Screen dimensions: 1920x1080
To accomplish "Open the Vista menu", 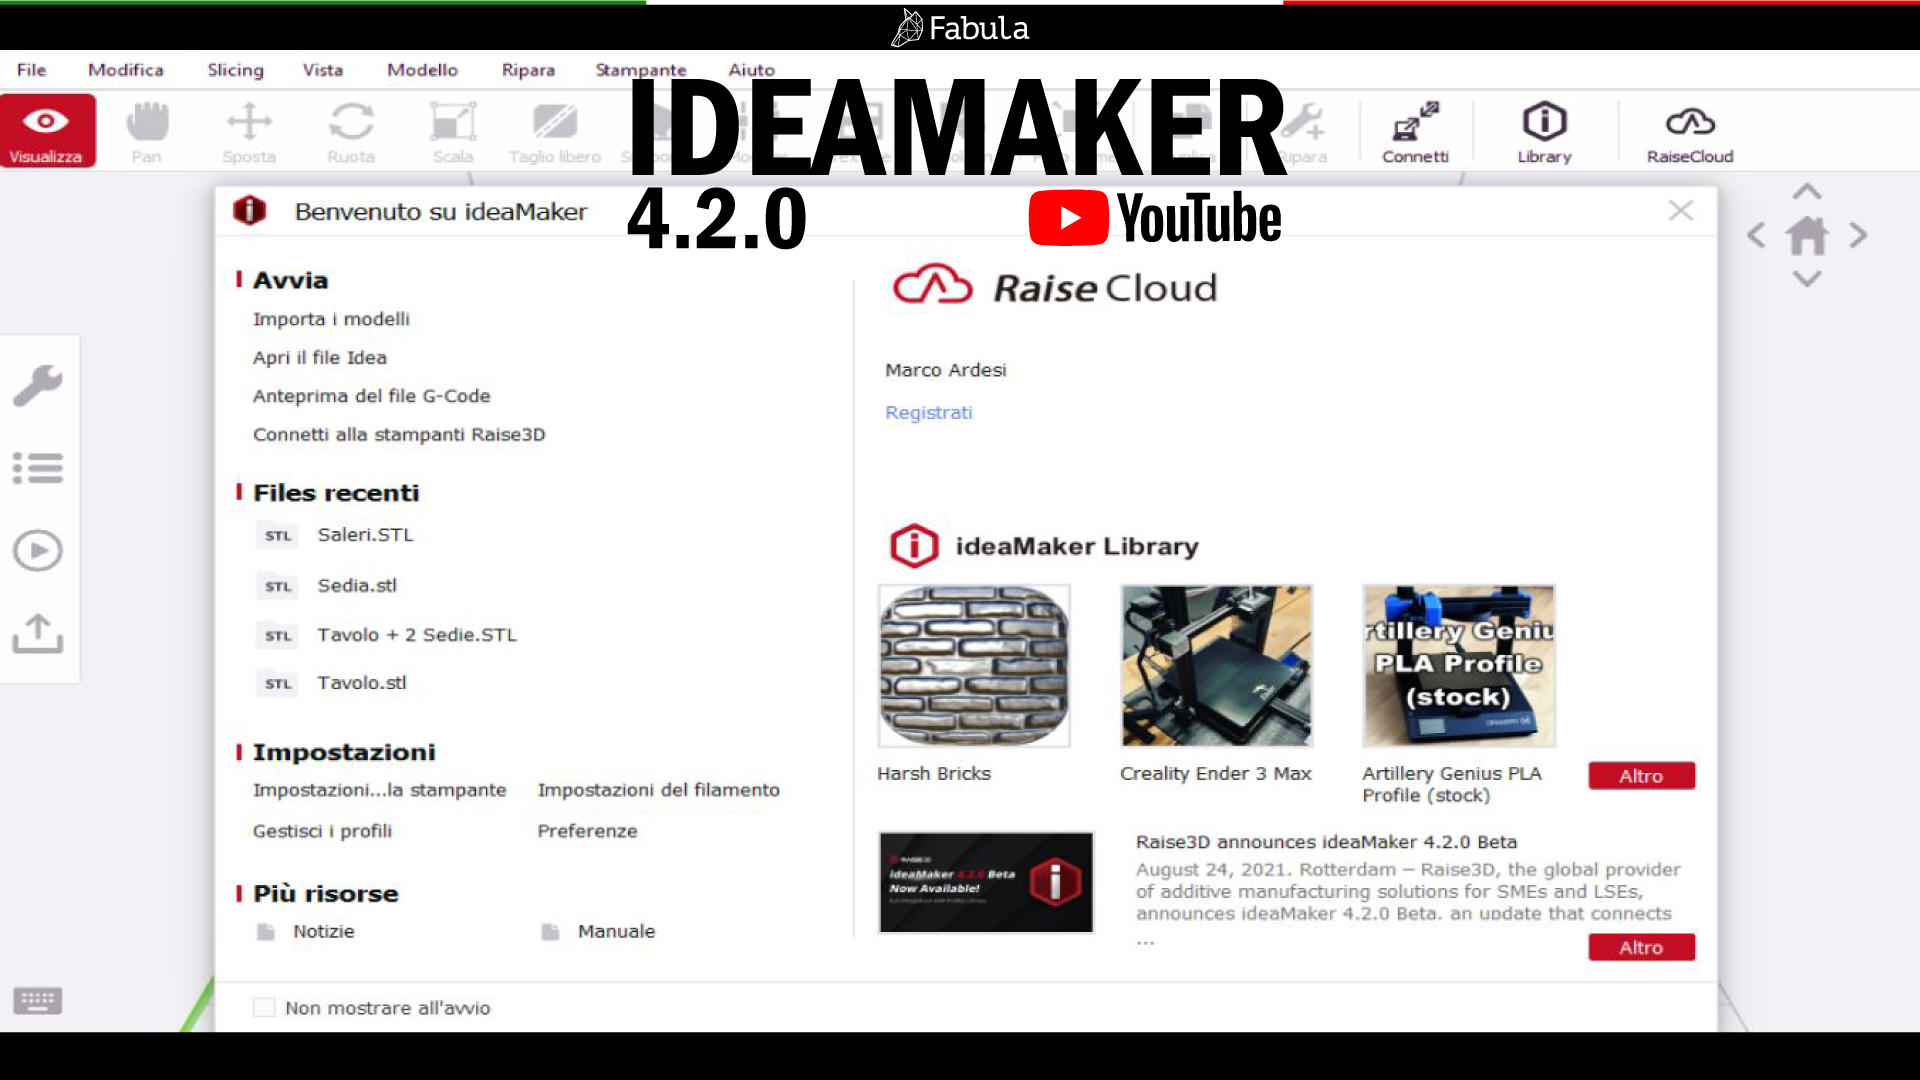I will [x=323, y=70].
